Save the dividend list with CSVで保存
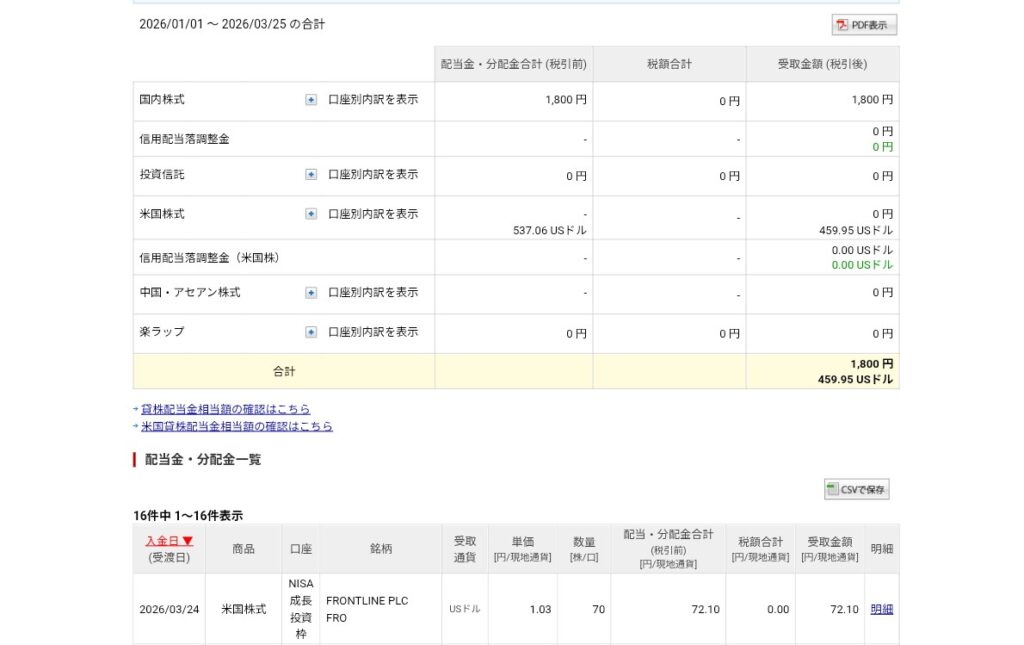1024x645 pixels. click(x=857, y=490)
